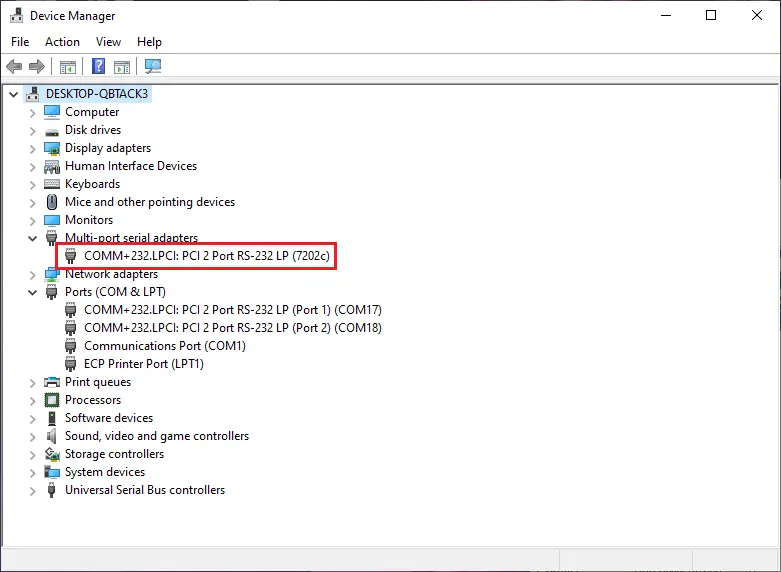Open the Action menu
781x572 pixels.
tap(62, 42)
